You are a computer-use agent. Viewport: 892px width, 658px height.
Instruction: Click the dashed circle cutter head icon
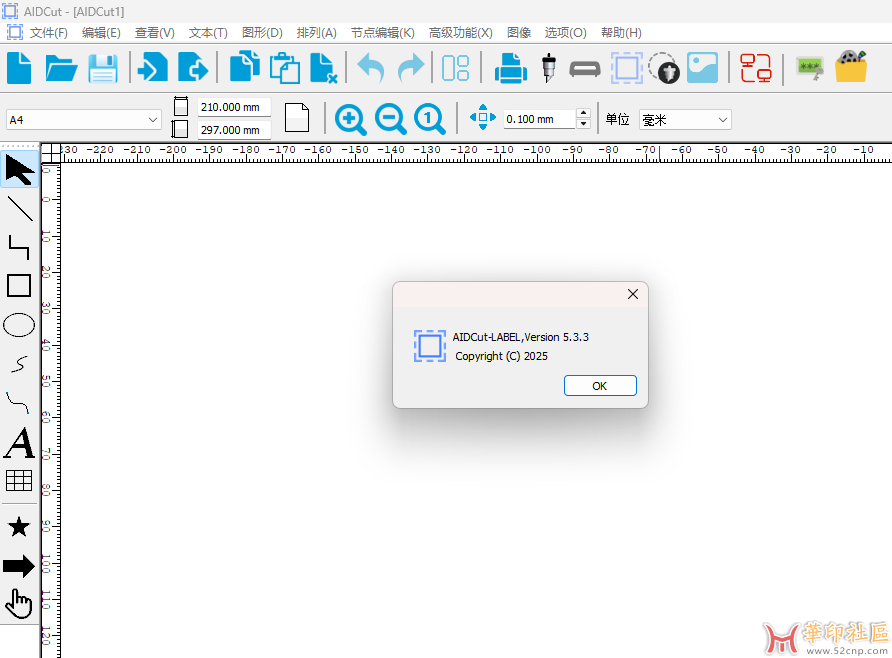click(x=664, y=68)
